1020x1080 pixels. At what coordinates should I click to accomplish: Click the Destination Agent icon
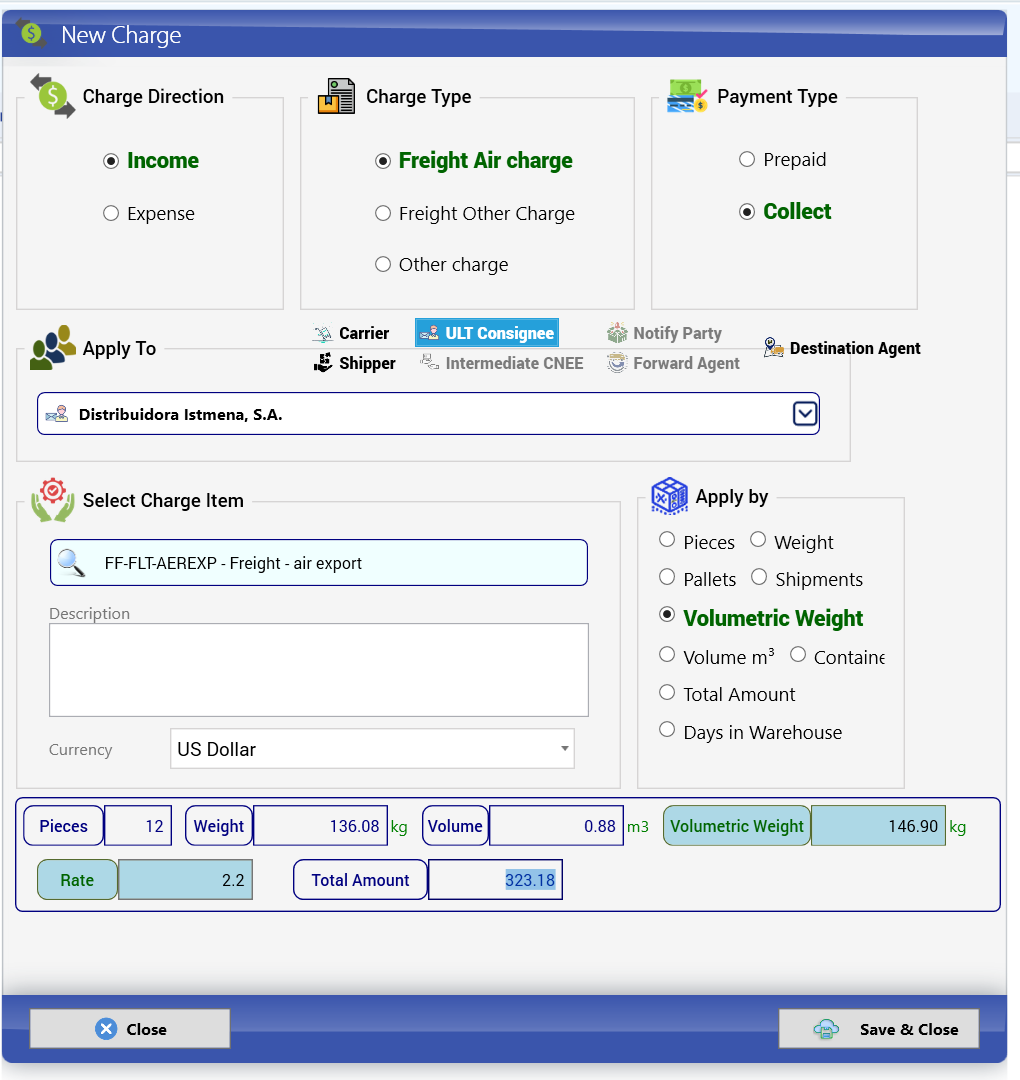[773, 347]
